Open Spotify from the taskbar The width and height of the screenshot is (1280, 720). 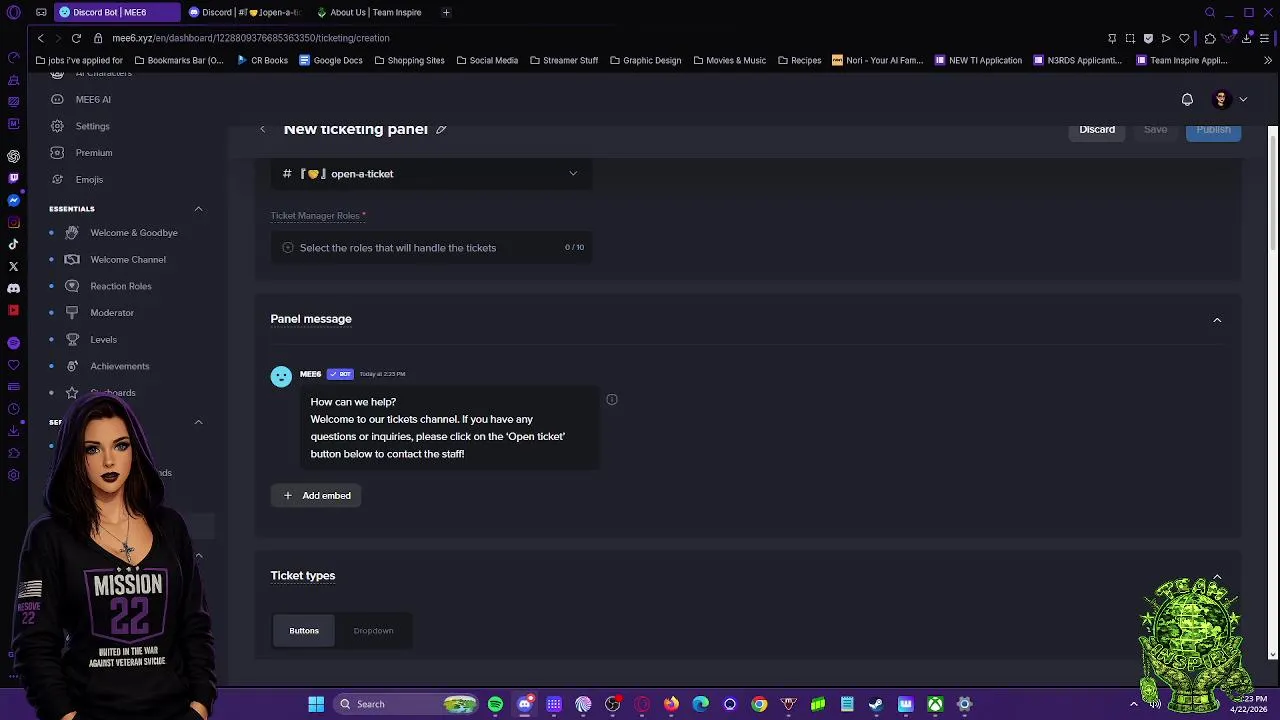click(495, 704)
